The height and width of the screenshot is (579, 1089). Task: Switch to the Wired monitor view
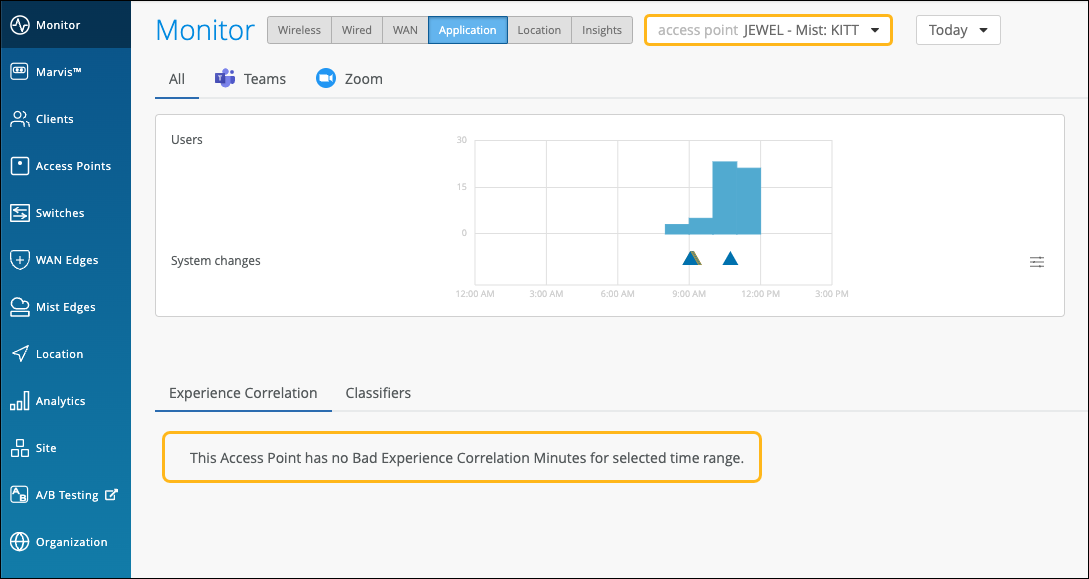click(x=356, y=30)
